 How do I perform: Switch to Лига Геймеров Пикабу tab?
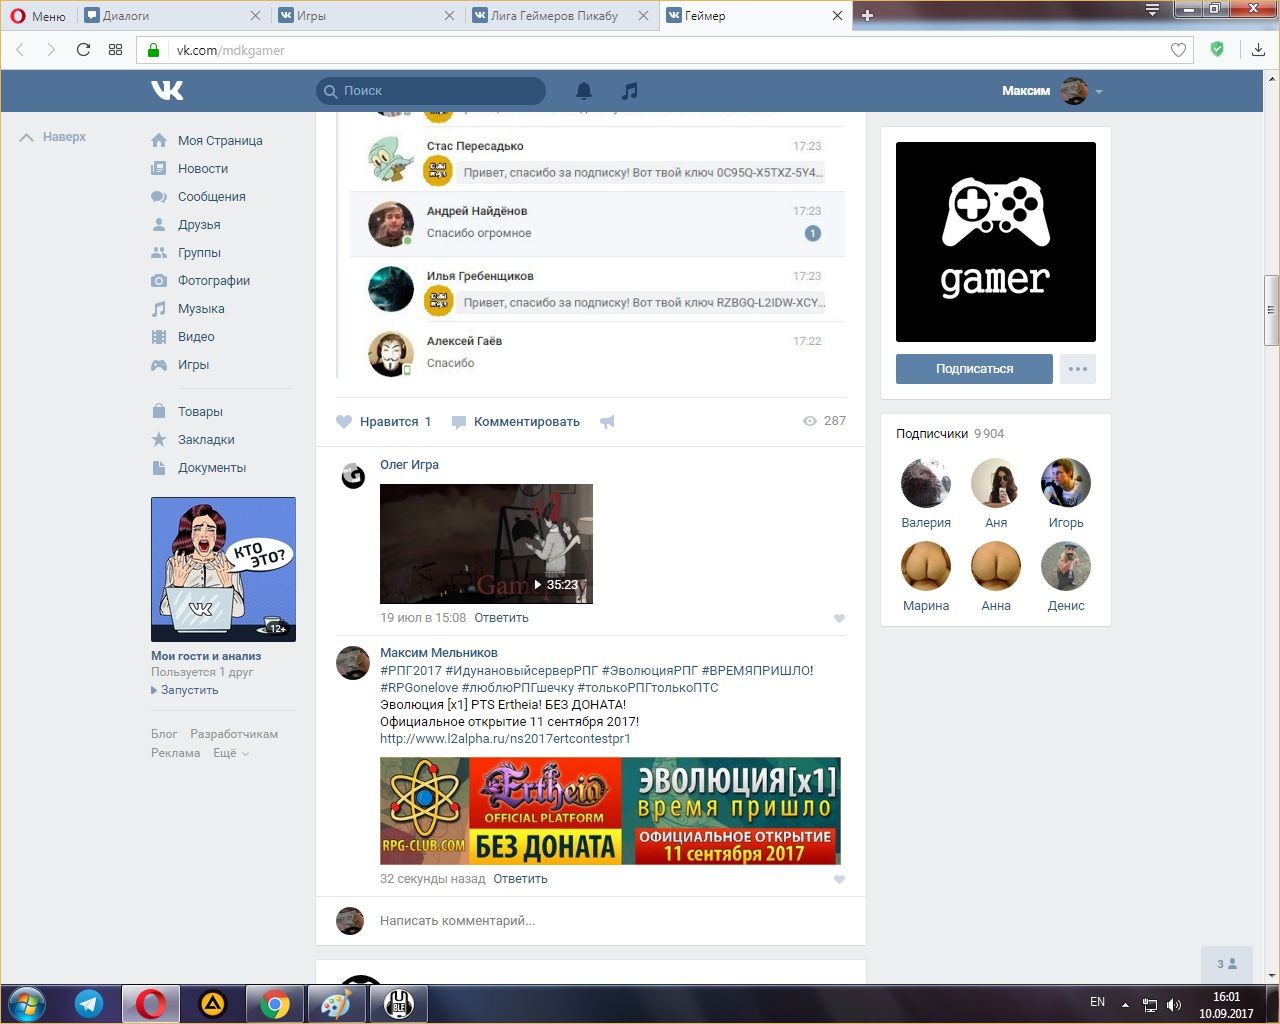point(560,15)
